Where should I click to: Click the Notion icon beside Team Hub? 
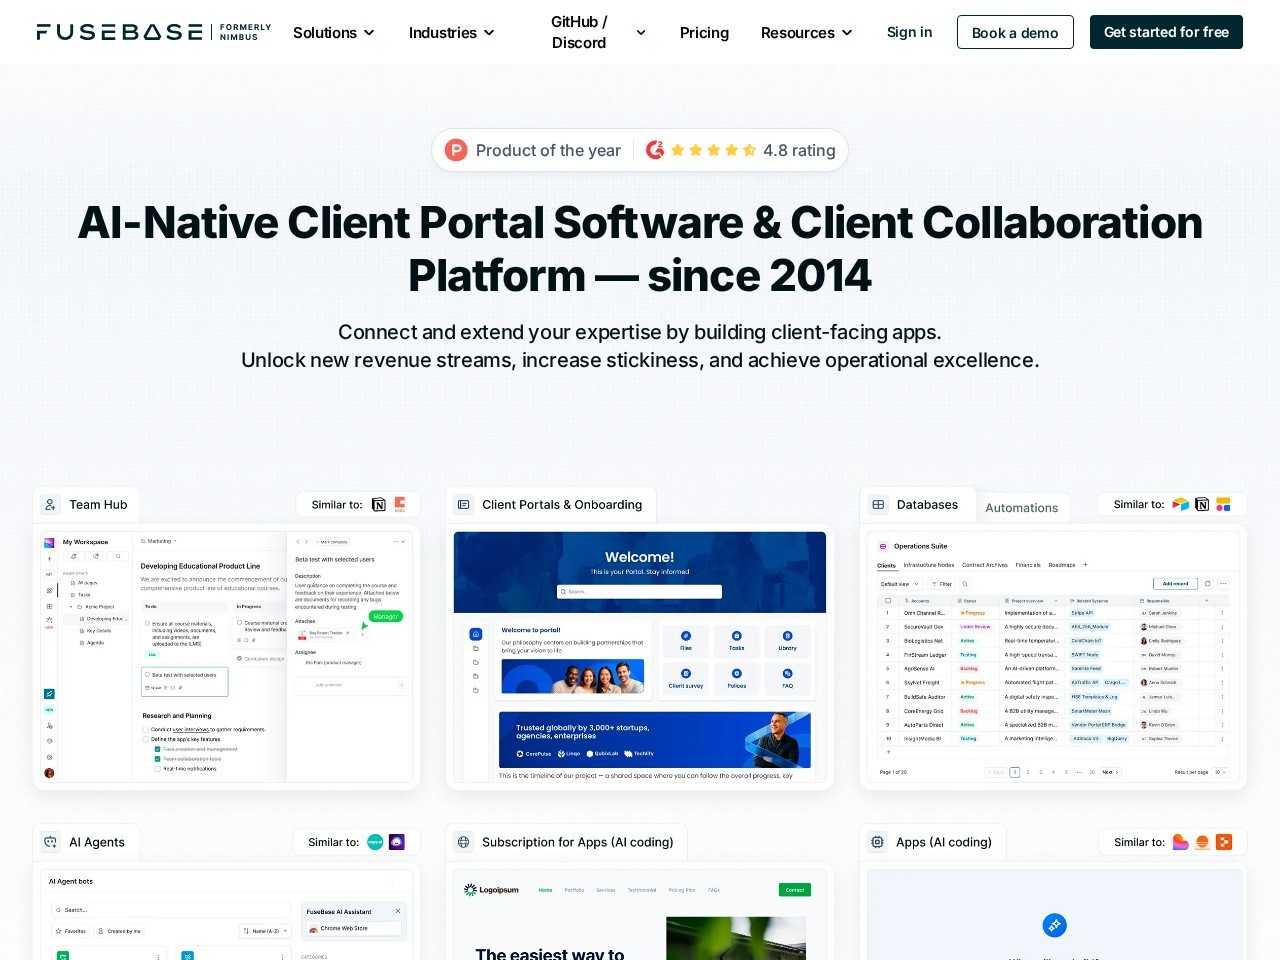click(379, 505)
